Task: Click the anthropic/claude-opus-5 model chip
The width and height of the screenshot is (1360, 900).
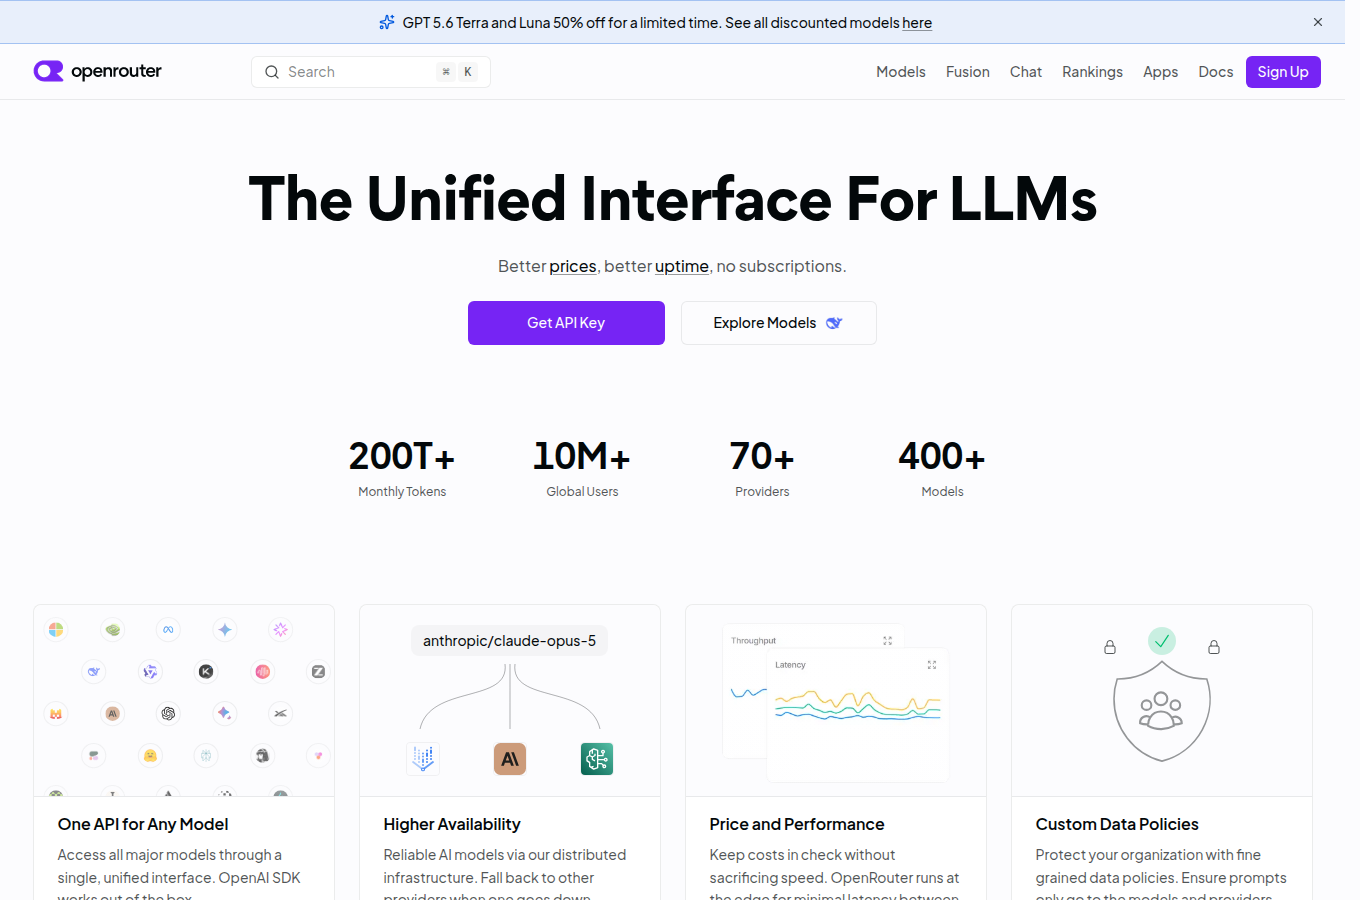Action: (509, 641)
